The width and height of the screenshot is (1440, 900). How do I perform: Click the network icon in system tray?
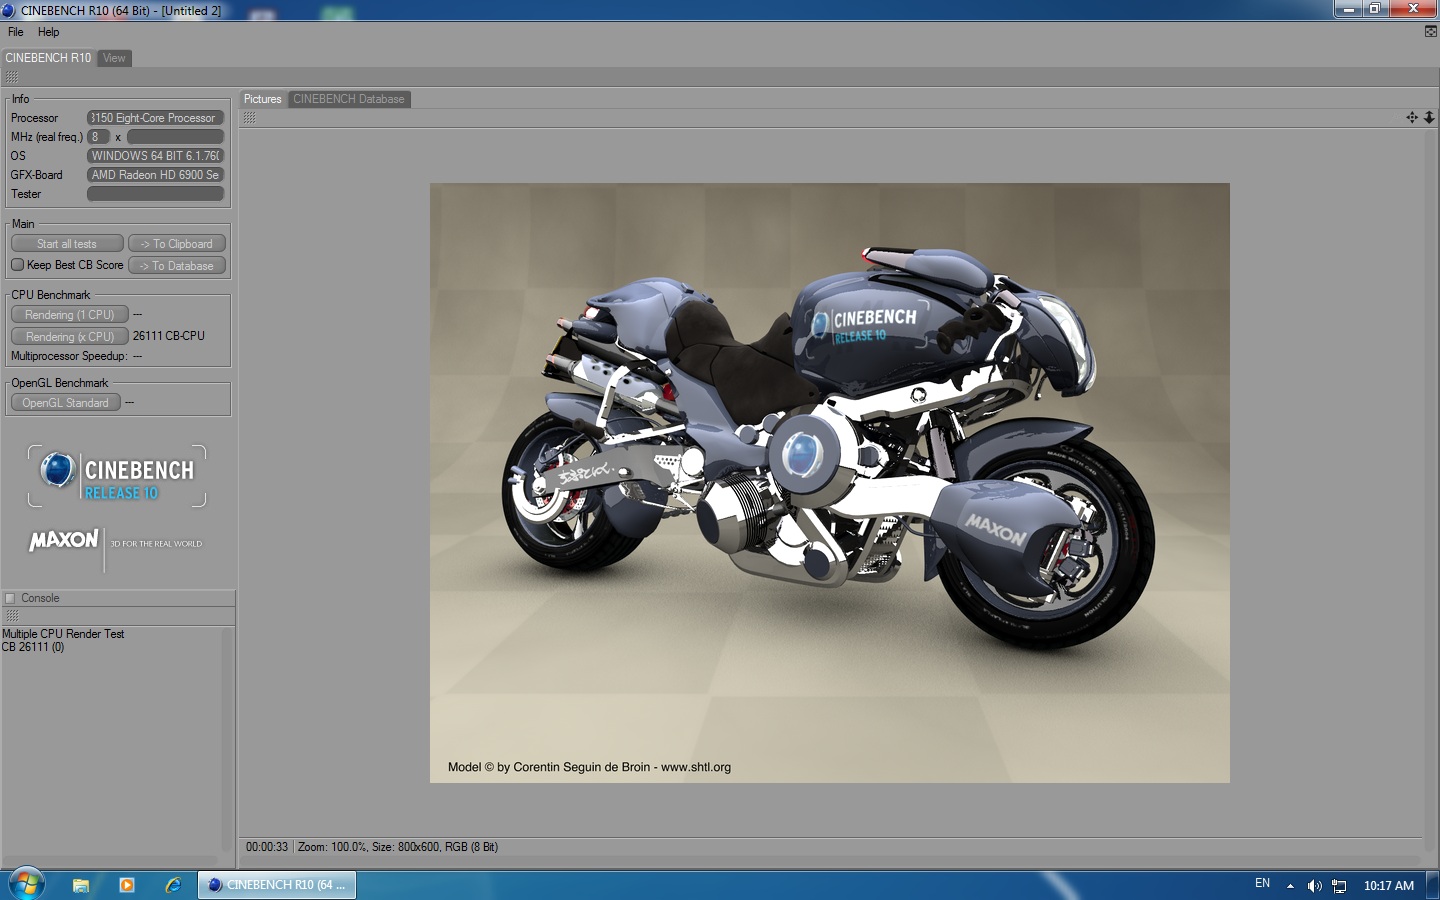[1340, 886]
